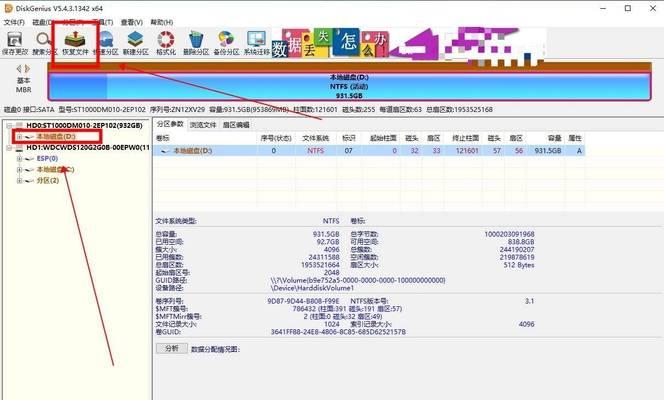The height and width of the screenshot is (400, 664).
Task: Switch to the 浏览文件 tab
Action: [x=203, y=125]
